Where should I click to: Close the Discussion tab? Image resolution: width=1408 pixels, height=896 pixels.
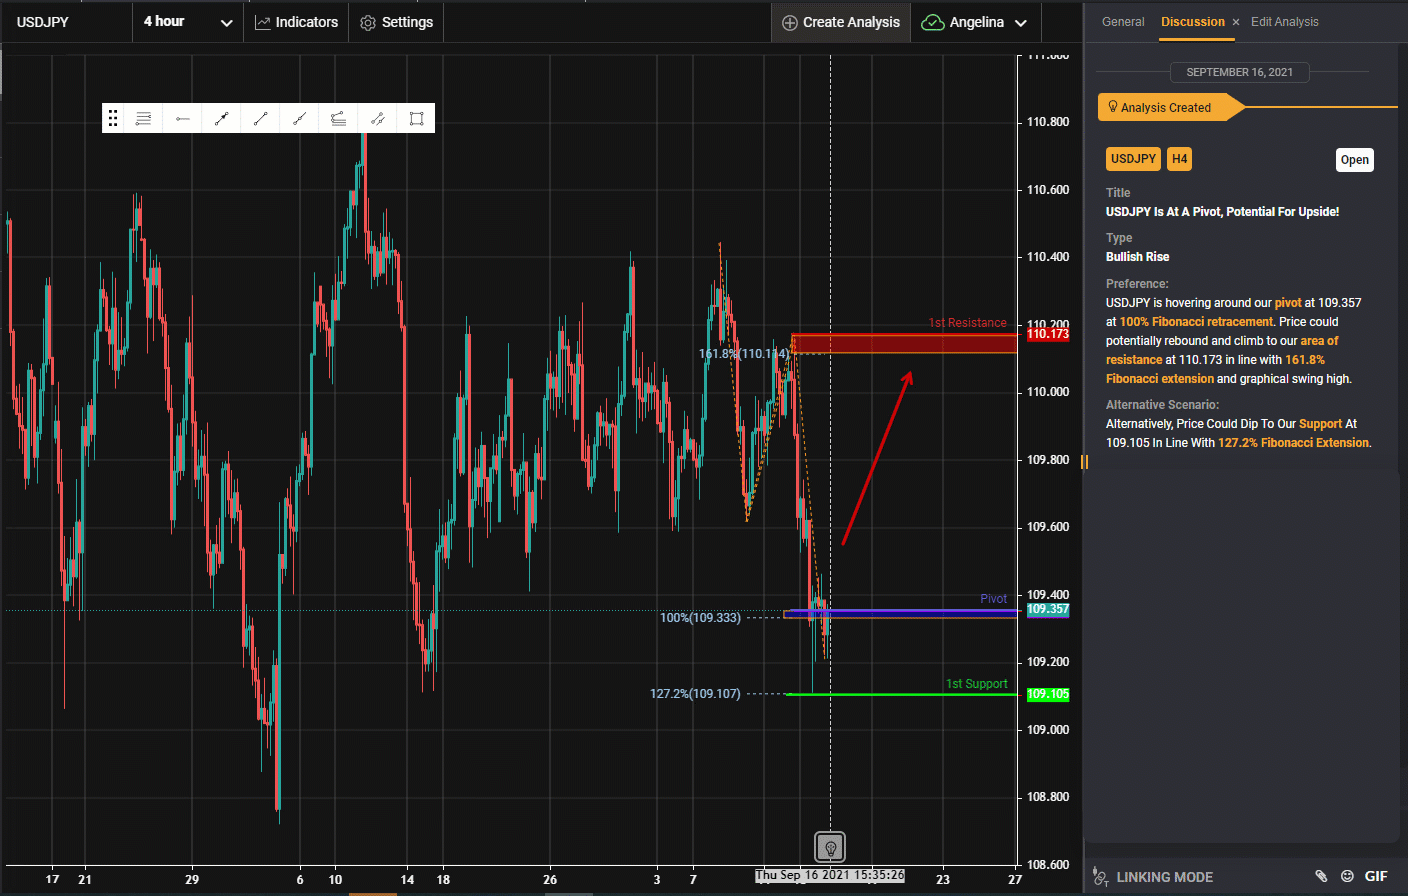coord(1236,22)
